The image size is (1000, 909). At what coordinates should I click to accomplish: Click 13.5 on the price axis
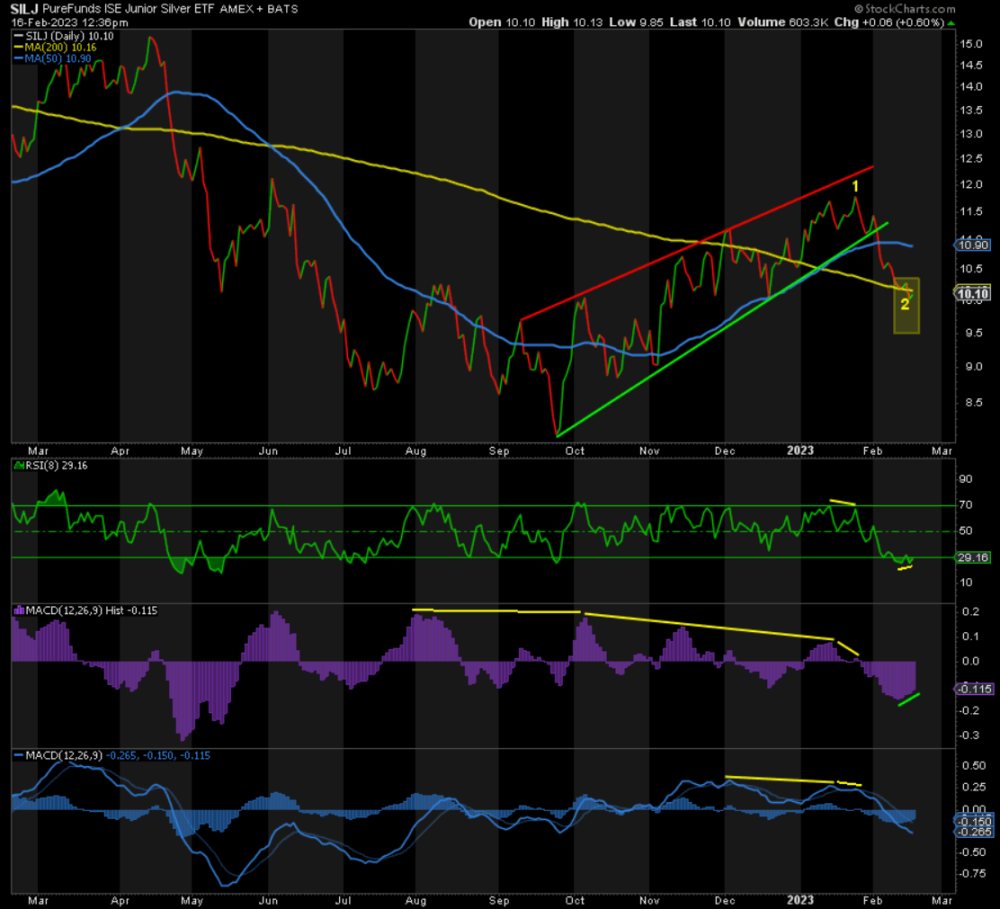[971, 110]
